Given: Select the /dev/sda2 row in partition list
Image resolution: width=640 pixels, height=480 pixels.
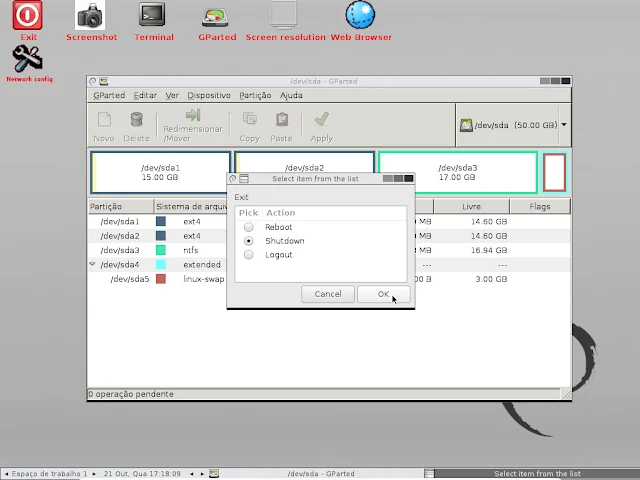Looking at the screenshot, I should 329,236.
